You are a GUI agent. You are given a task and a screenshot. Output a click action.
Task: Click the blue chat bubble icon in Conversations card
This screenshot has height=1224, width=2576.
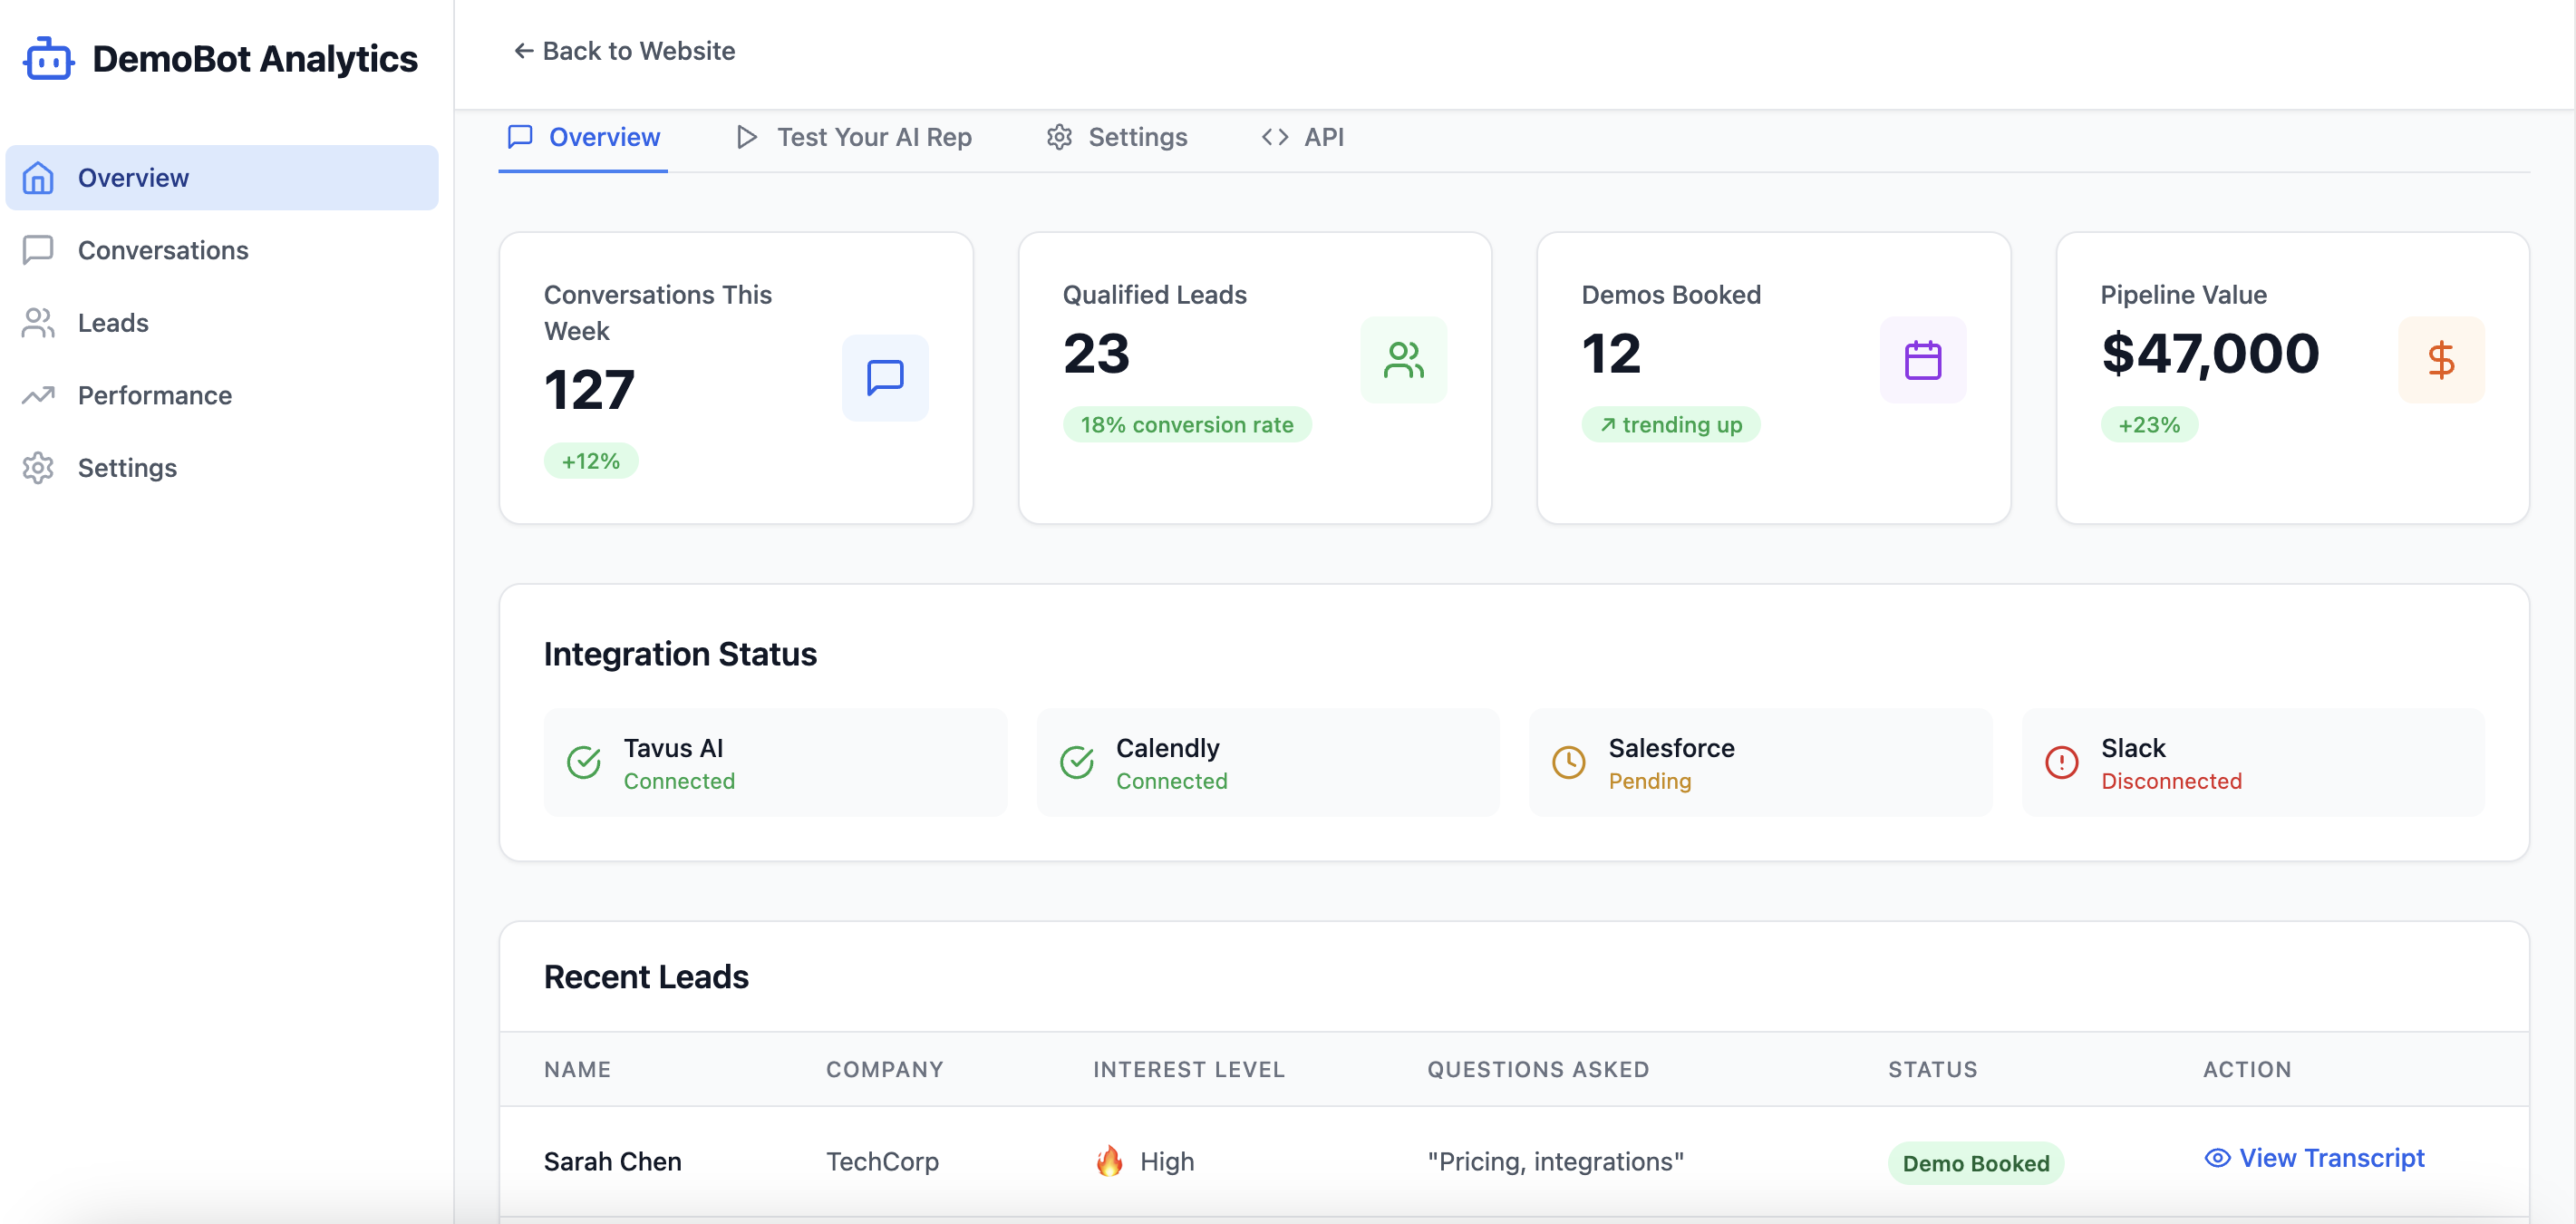point(884,378)
